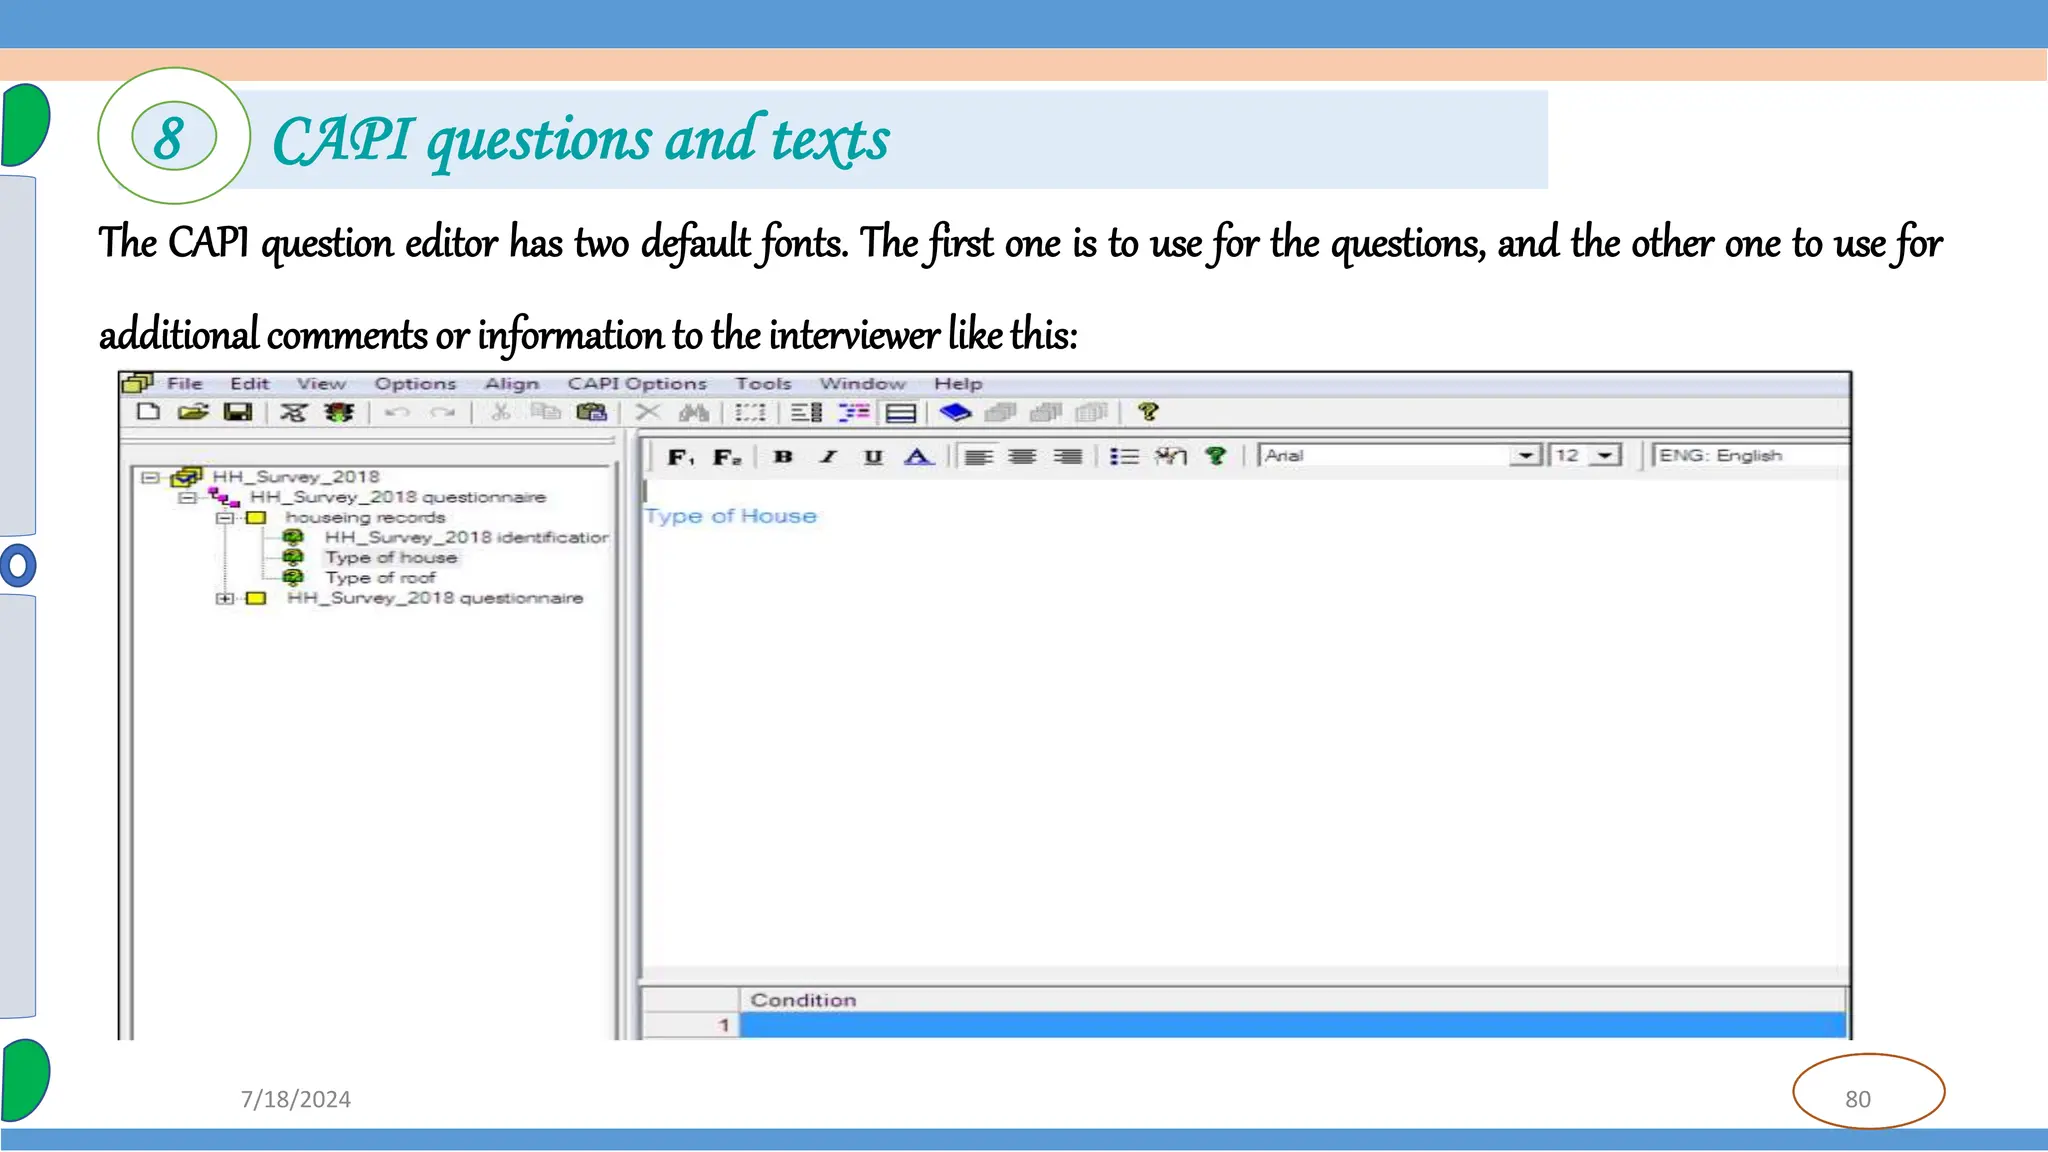The width and height of the screenshot is (2048, 1152).
Task: Click the magenta and blue lines icon
Action: coord(854,412)
